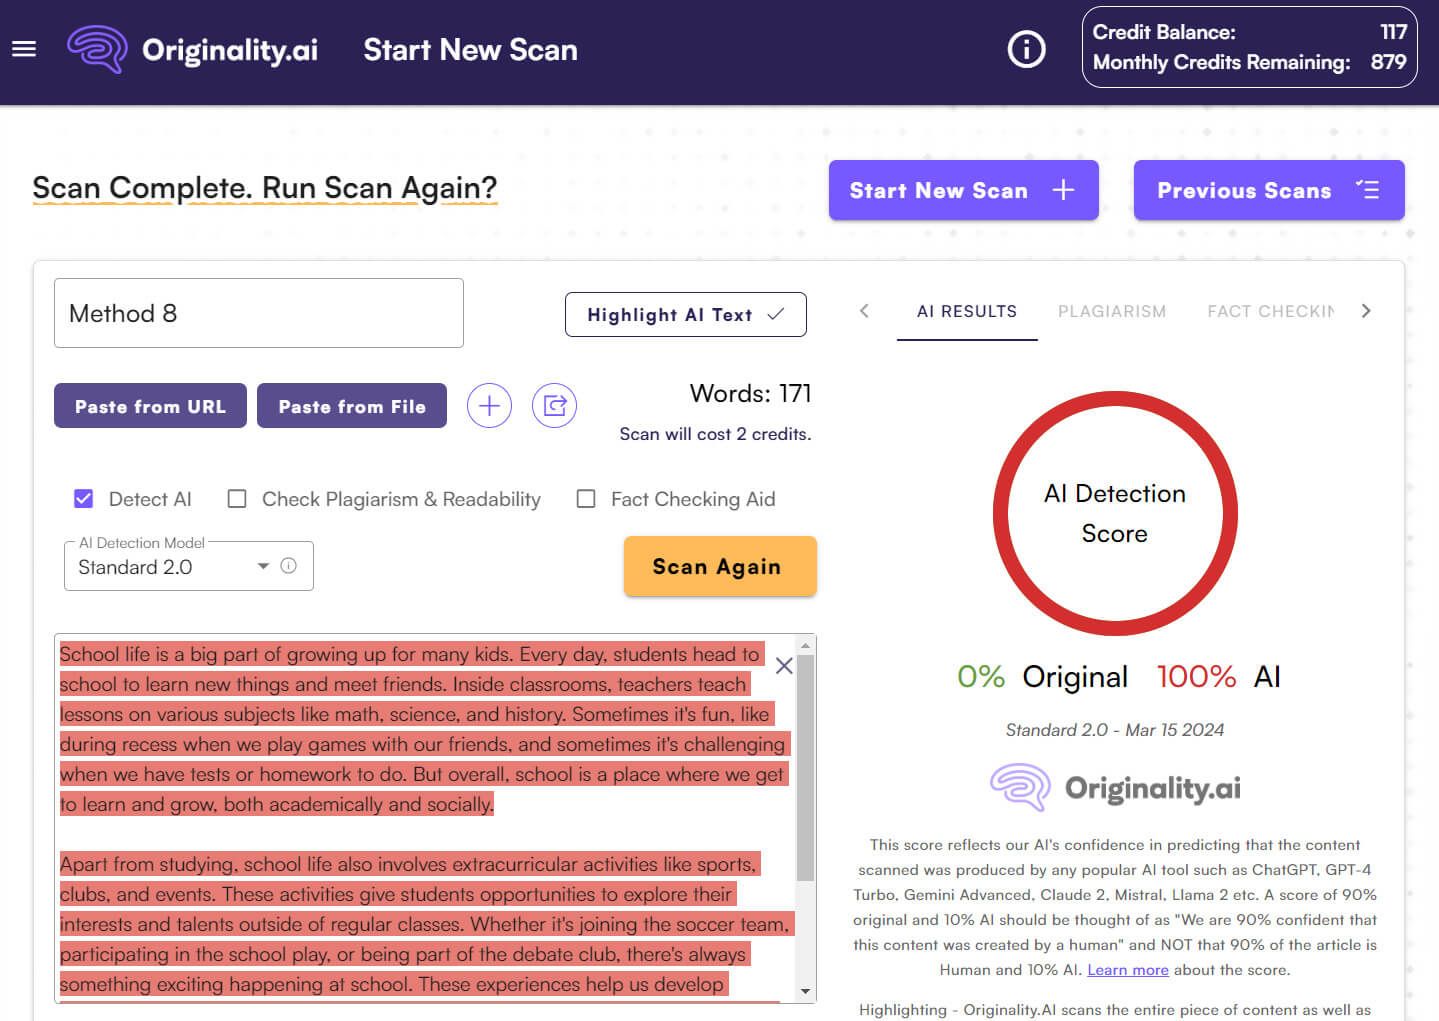Open the hamburger navigation menu

pos(24,49)
